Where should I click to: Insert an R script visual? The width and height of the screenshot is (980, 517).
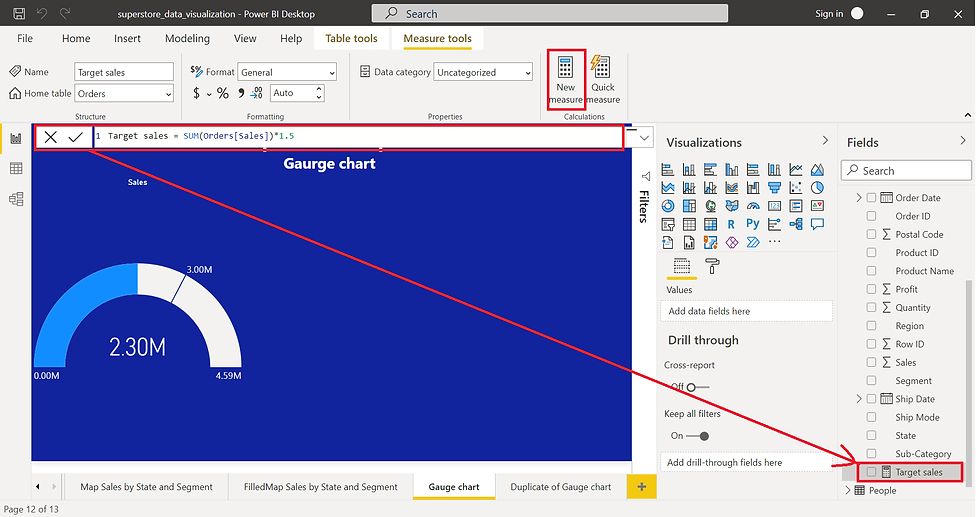click(x=731, y=224)
